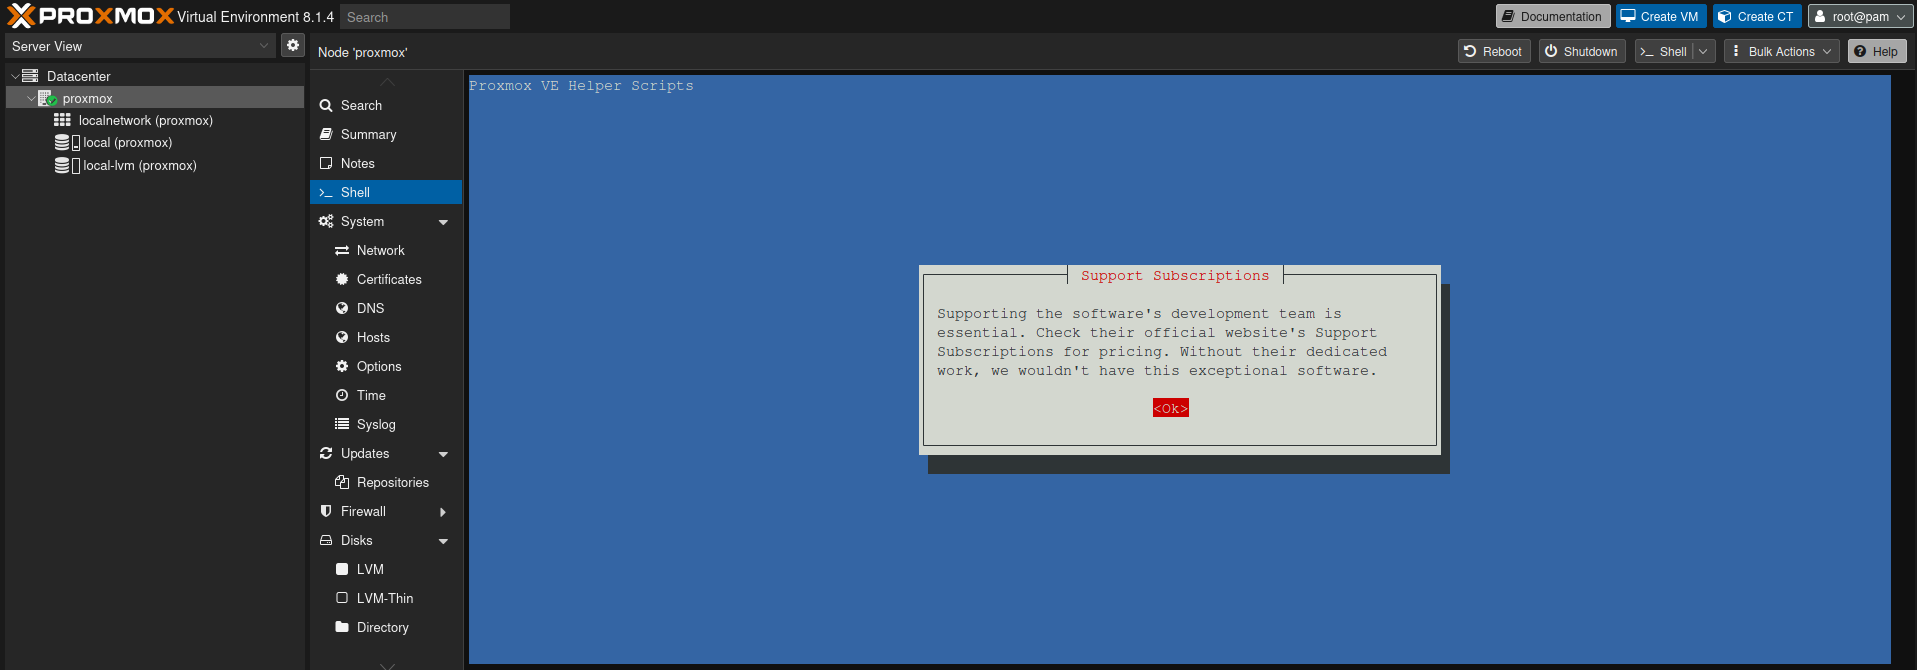Click the local-lvm storage icon

(67, 165)
